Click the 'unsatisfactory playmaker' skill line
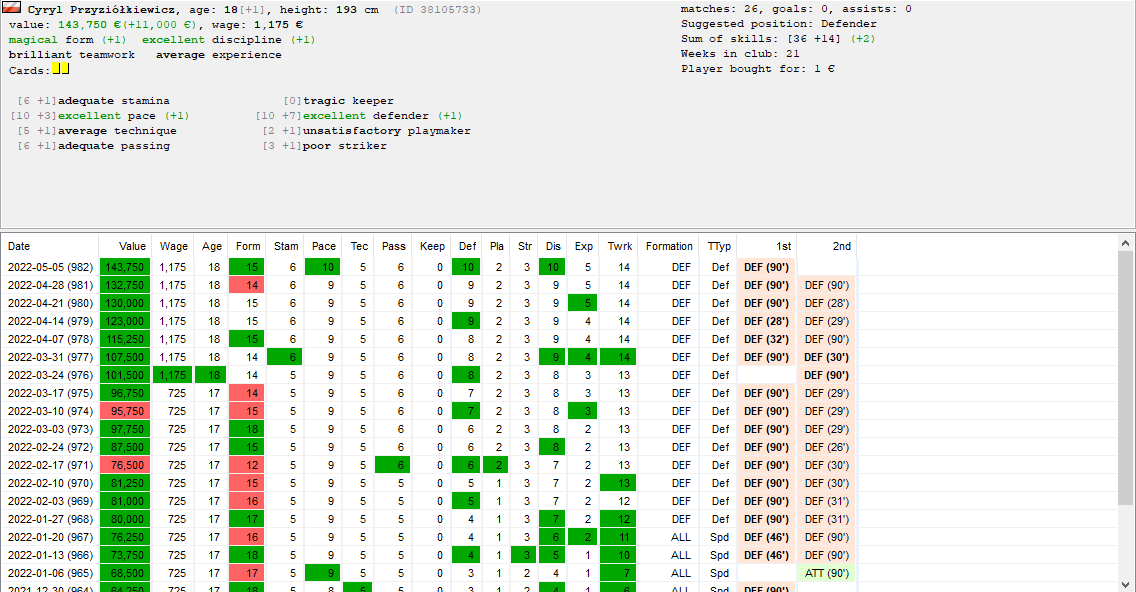1136x592 pixels. [367, 131]
